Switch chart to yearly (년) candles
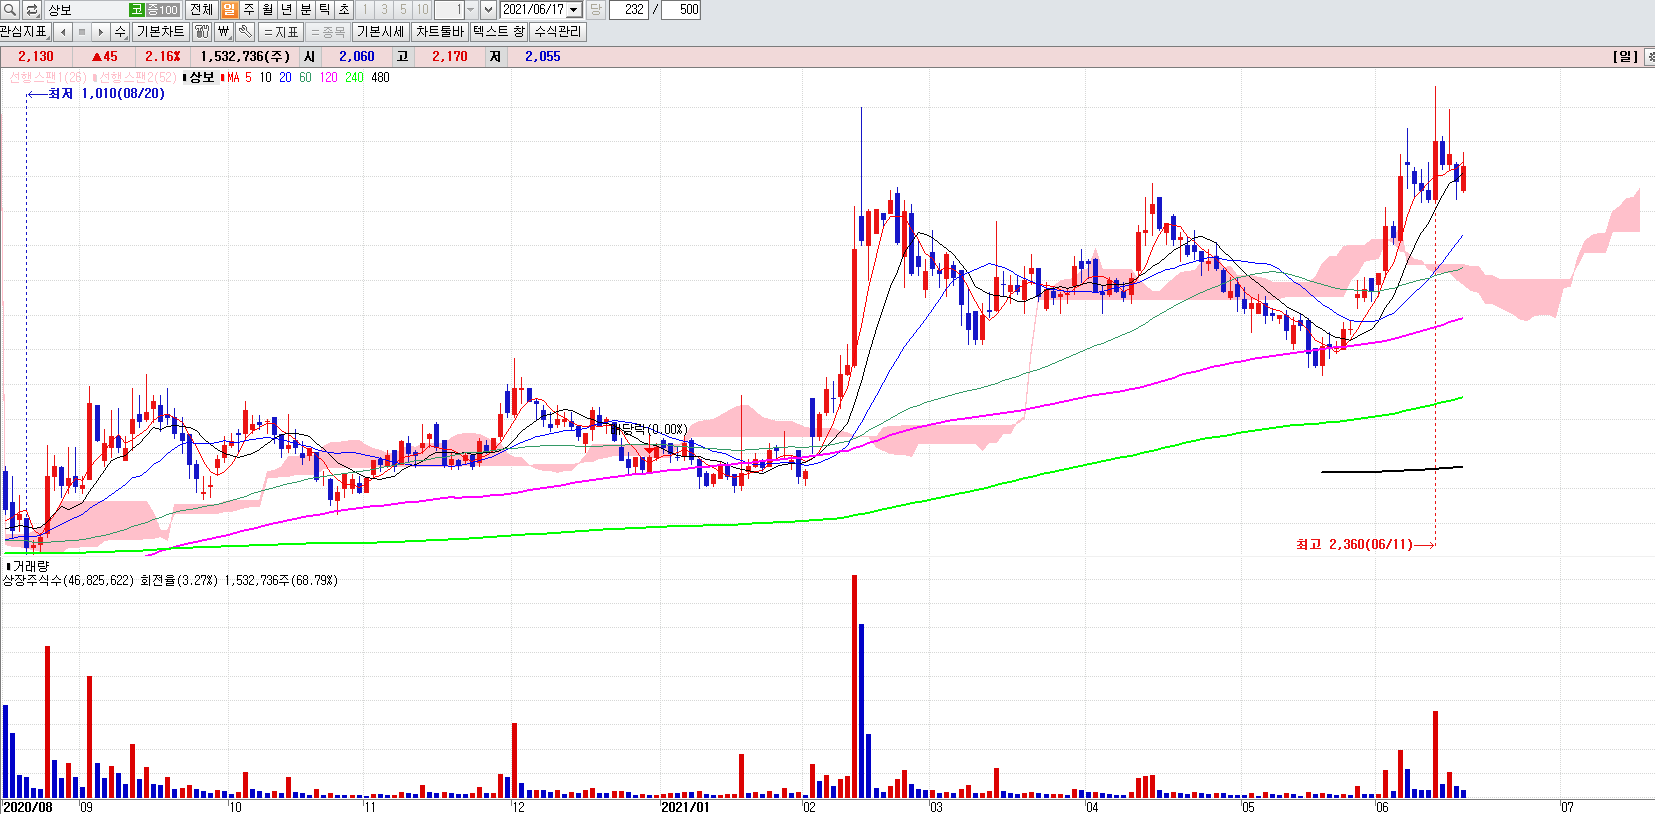1655x814 pixels. tap(287, 9)
